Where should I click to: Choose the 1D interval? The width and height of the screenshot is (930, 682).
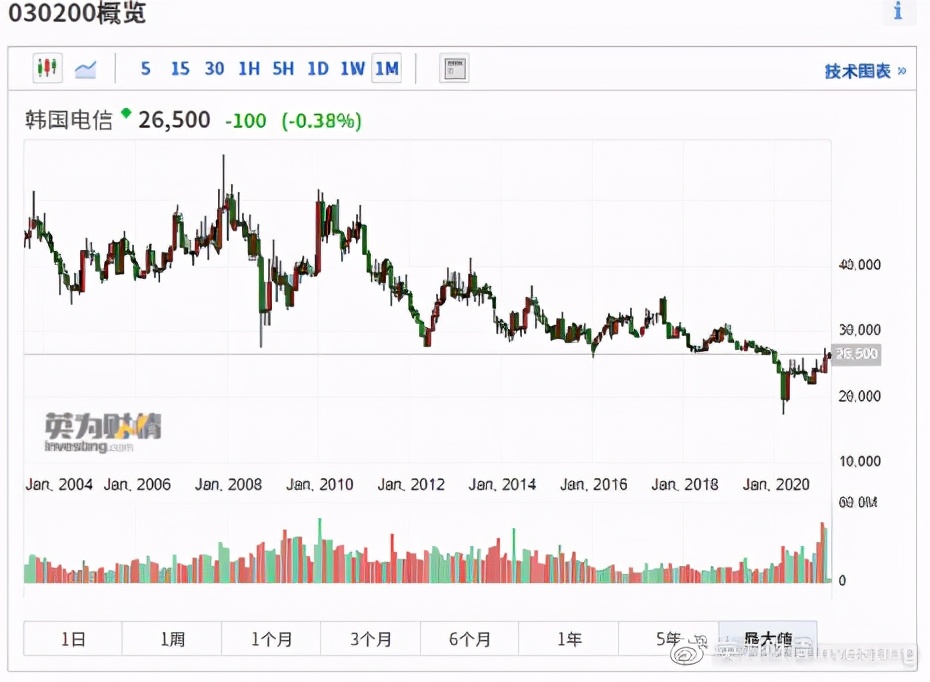pyautogui.click(x=317, y=69)
